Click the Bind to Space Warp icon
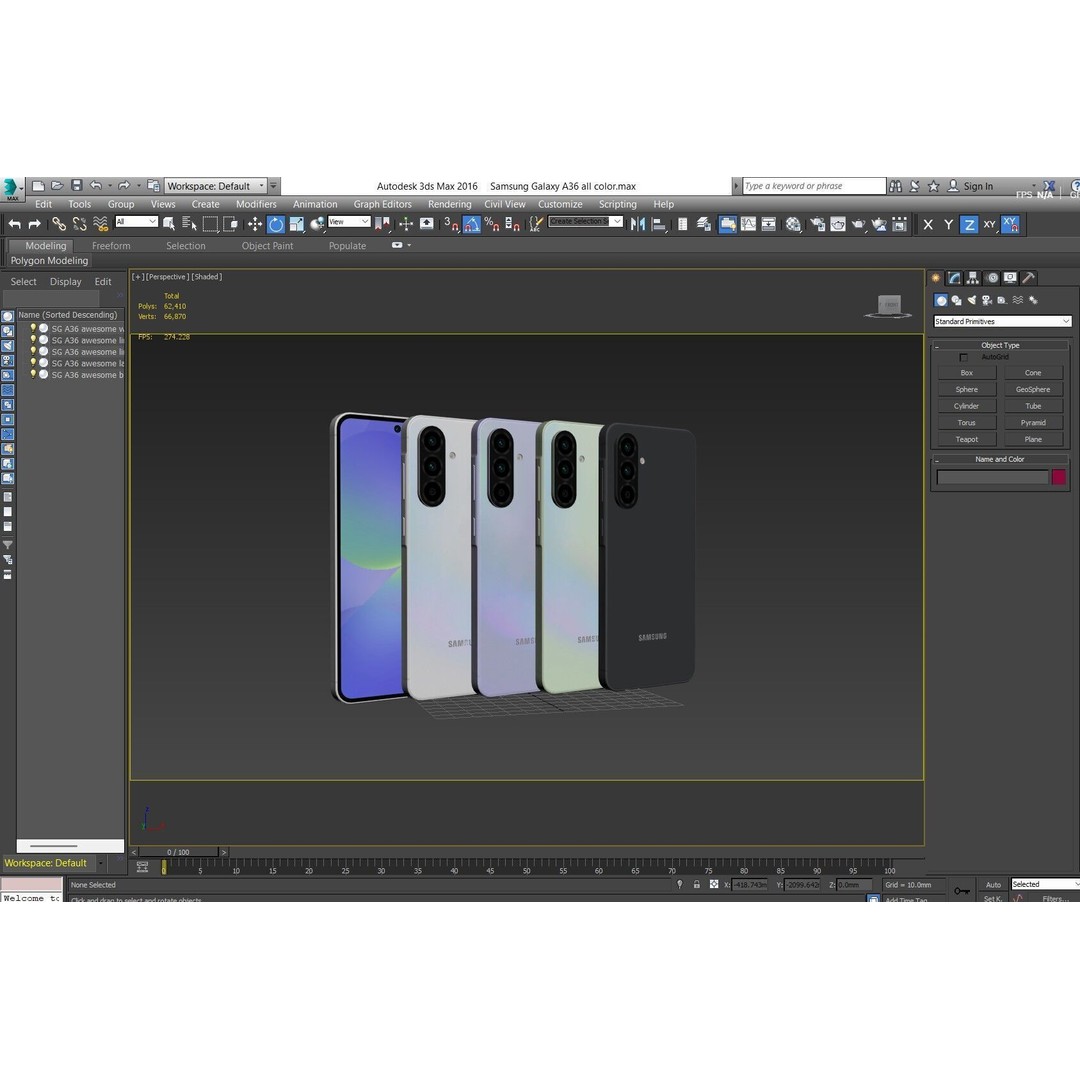Screen dimensions: 1080x1080 point(101,224)
